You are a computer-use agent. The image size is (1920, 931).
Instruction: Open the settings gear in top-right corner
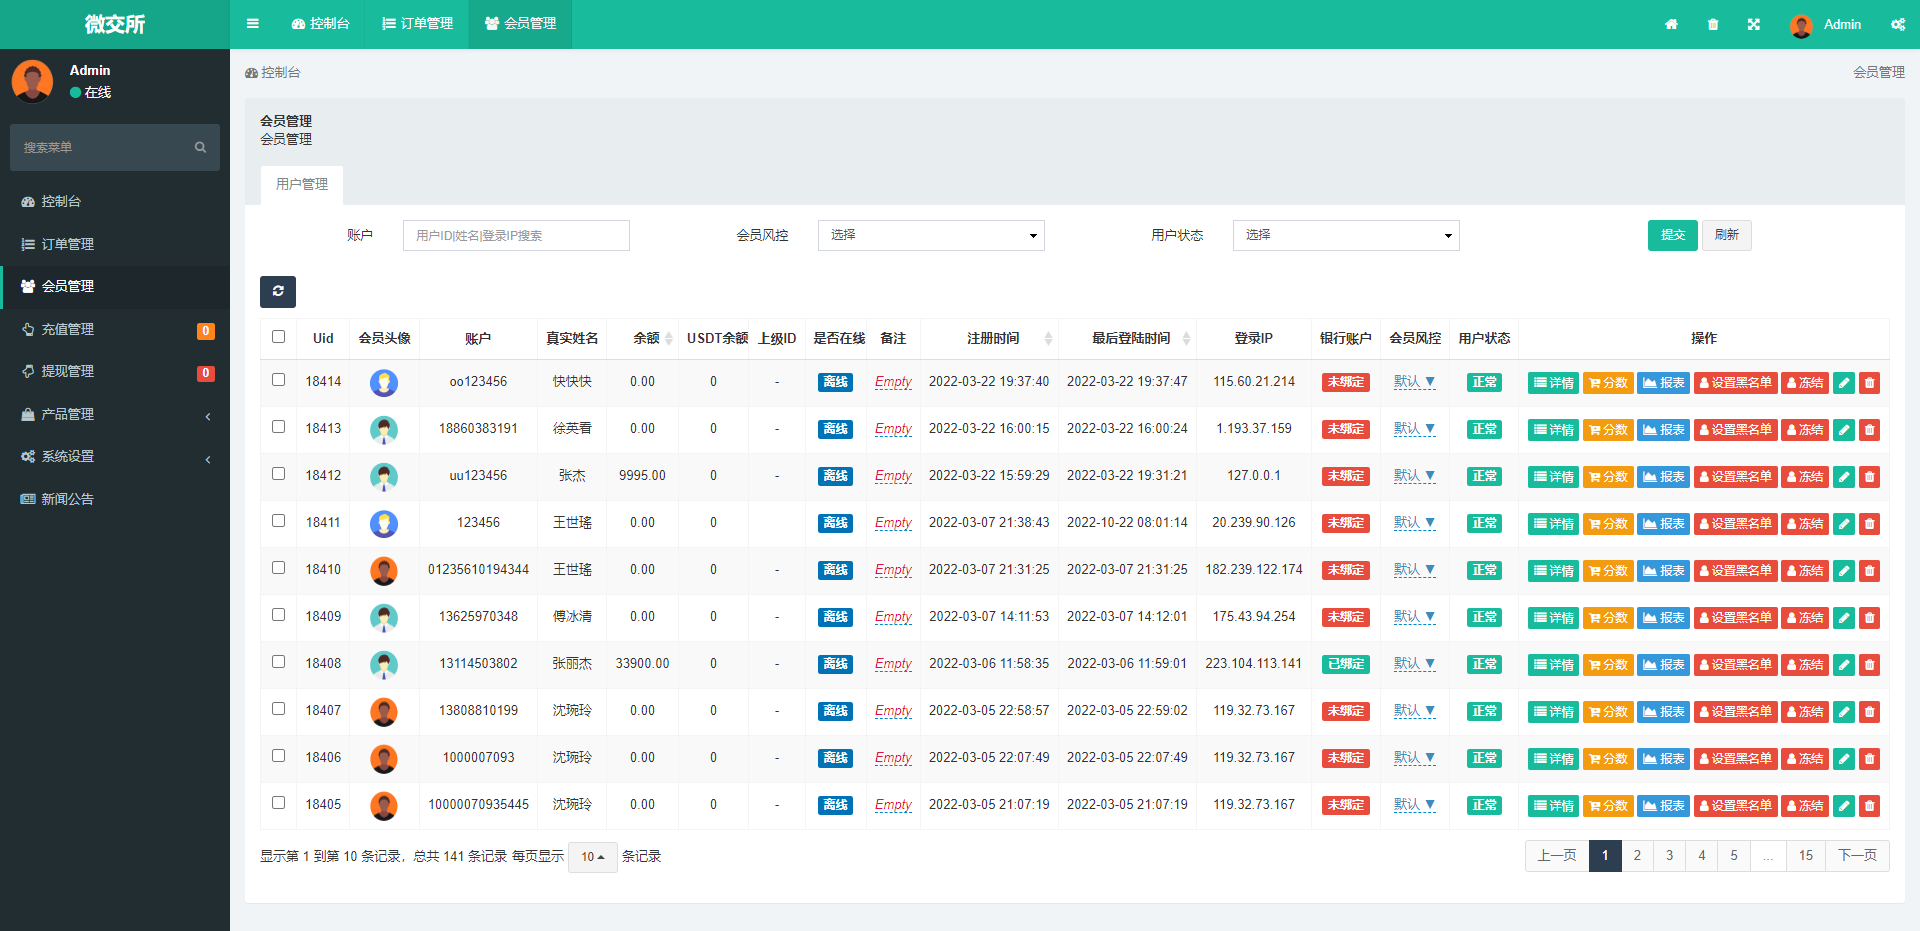click(x=1897, y=24)
